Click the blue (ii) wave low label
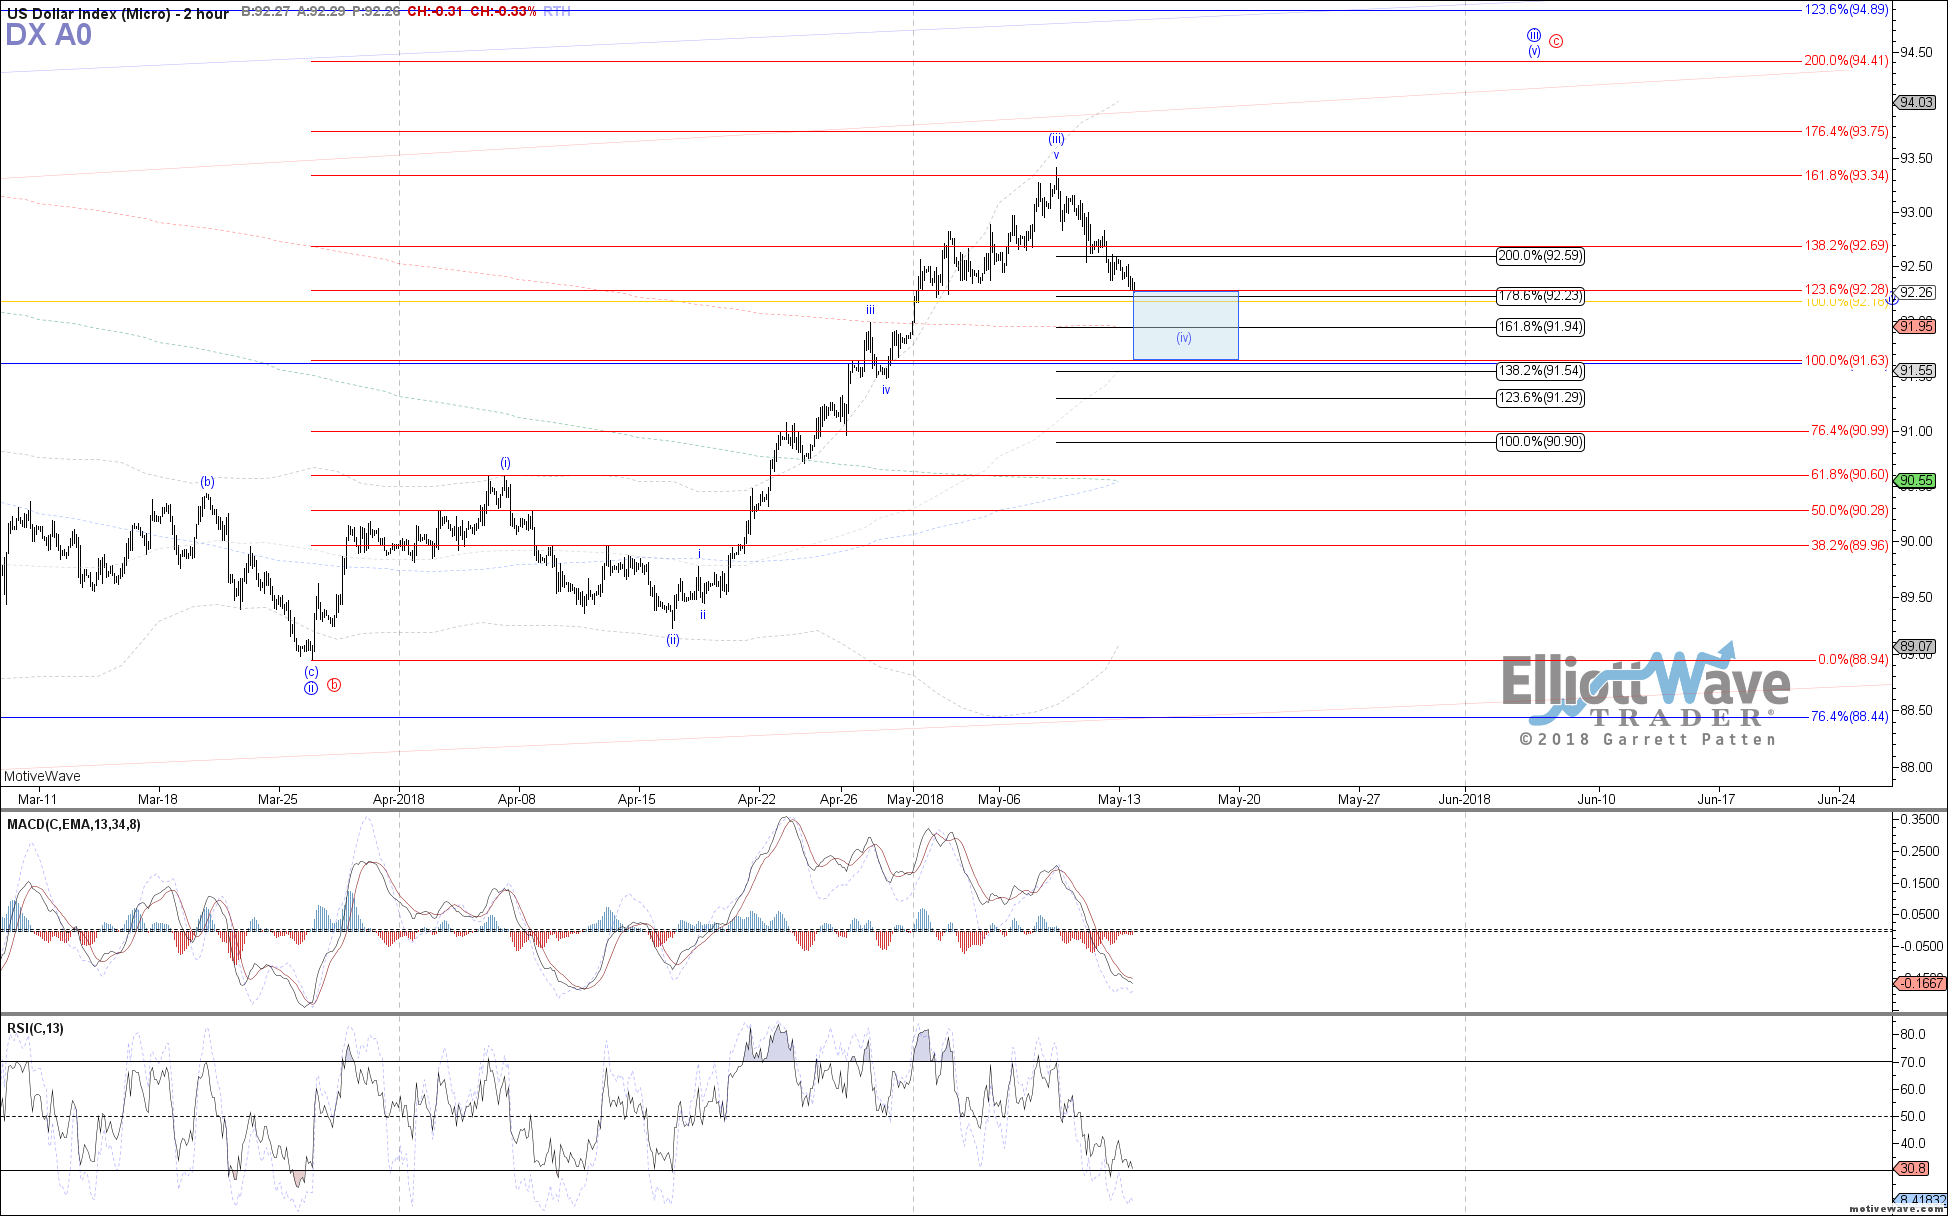The image size is (1948, 1216). tap(673, 640)
